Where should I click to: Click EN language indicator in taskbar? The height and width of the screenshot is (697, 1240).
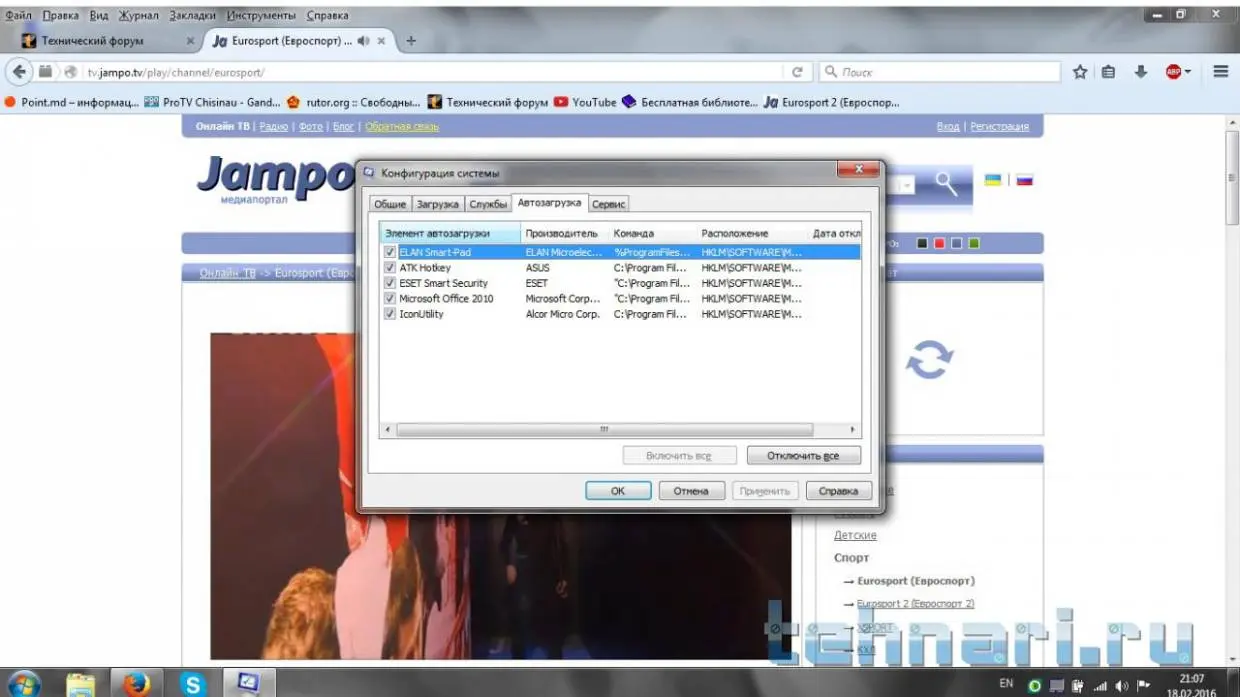(x=1006, y=684)
